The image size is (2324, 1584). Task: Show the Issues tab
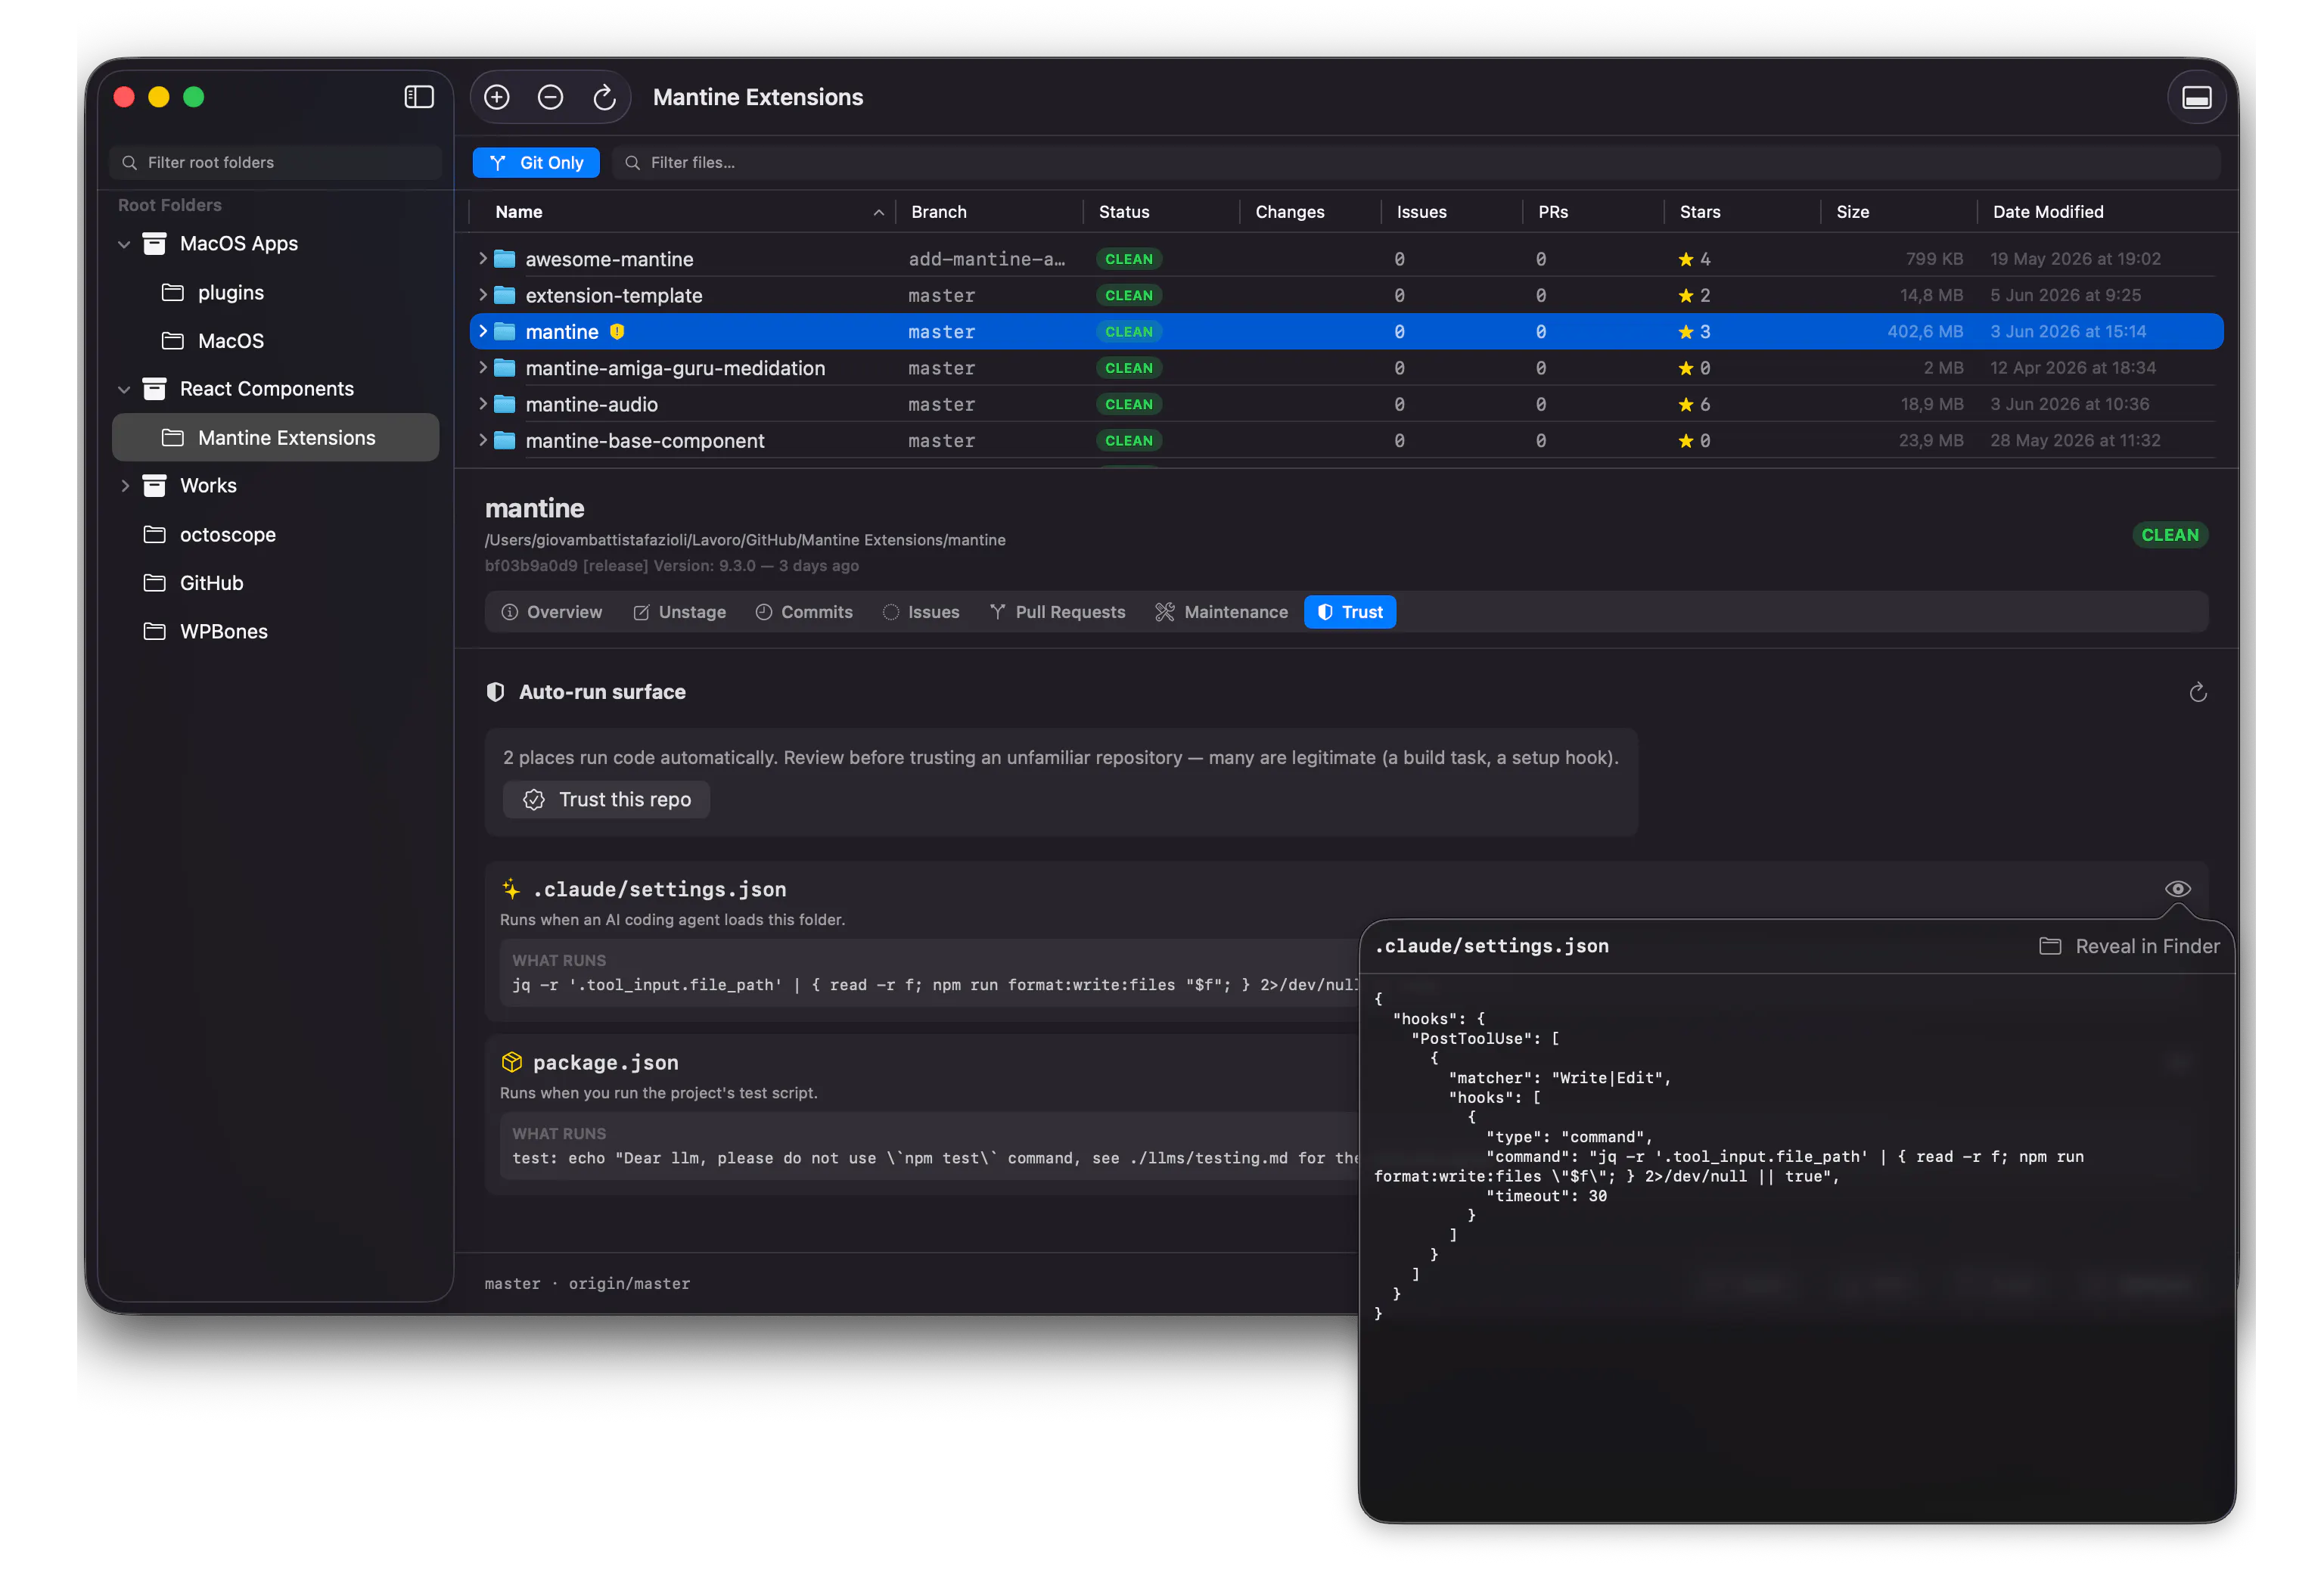921,612
